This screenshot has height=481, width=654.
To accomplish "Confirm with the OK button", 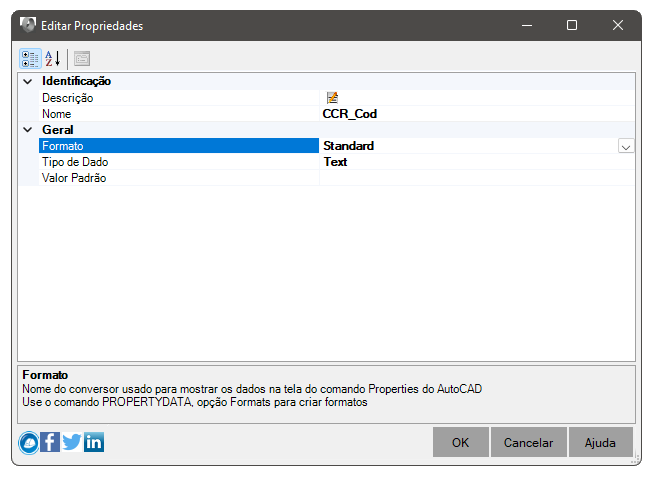I will click(460, 442).
